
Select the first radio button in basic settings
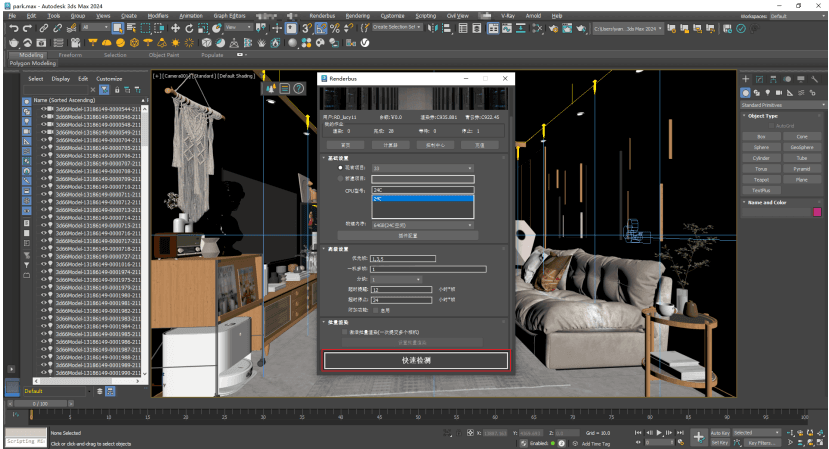[x=340, y=168]
